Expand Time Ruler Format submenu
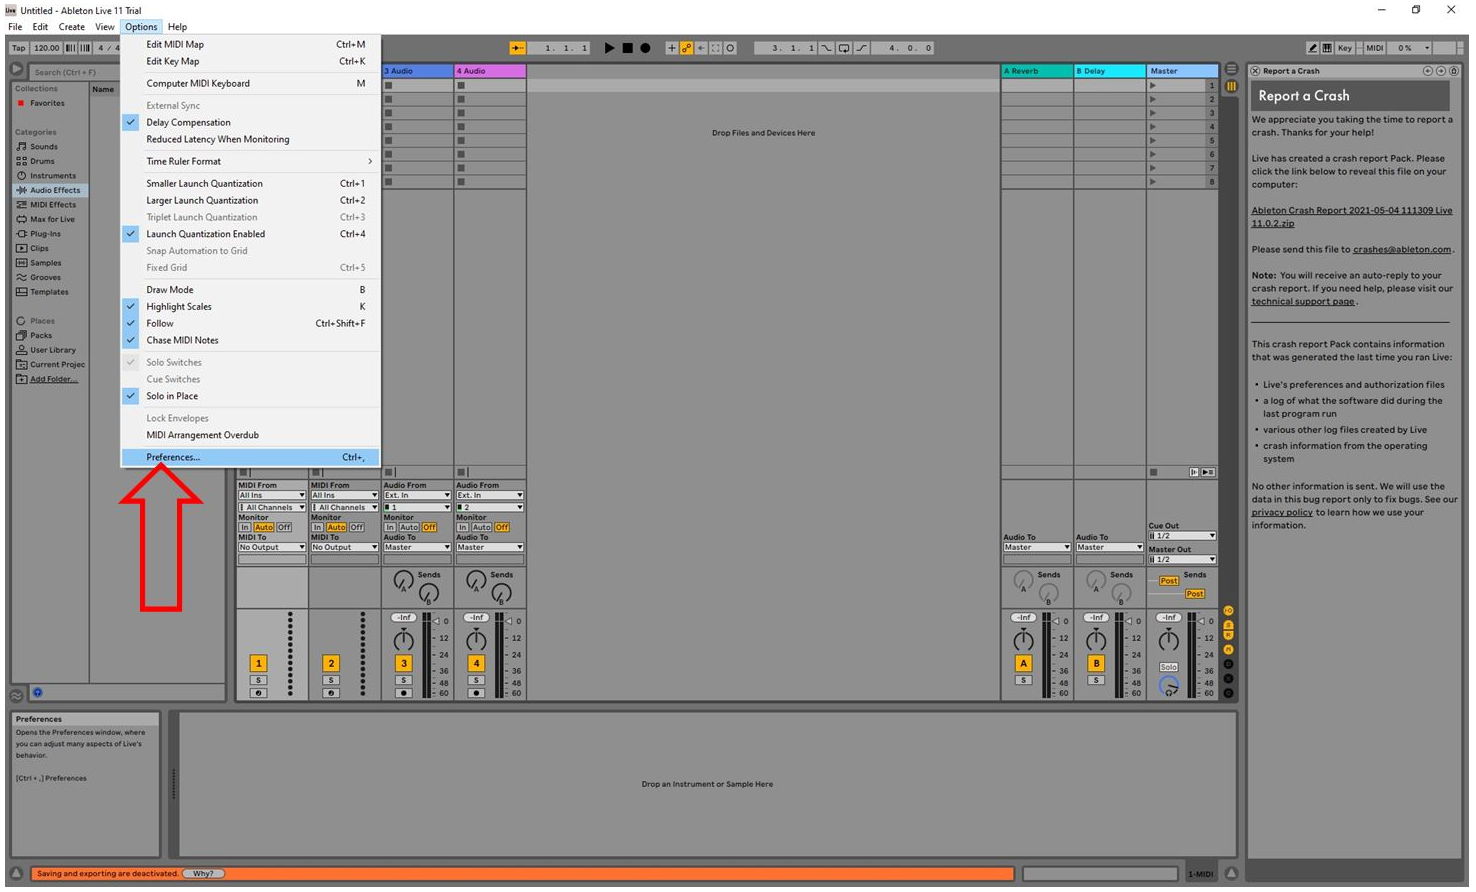The image size is (1476, 892). click(x=249, y=161)
